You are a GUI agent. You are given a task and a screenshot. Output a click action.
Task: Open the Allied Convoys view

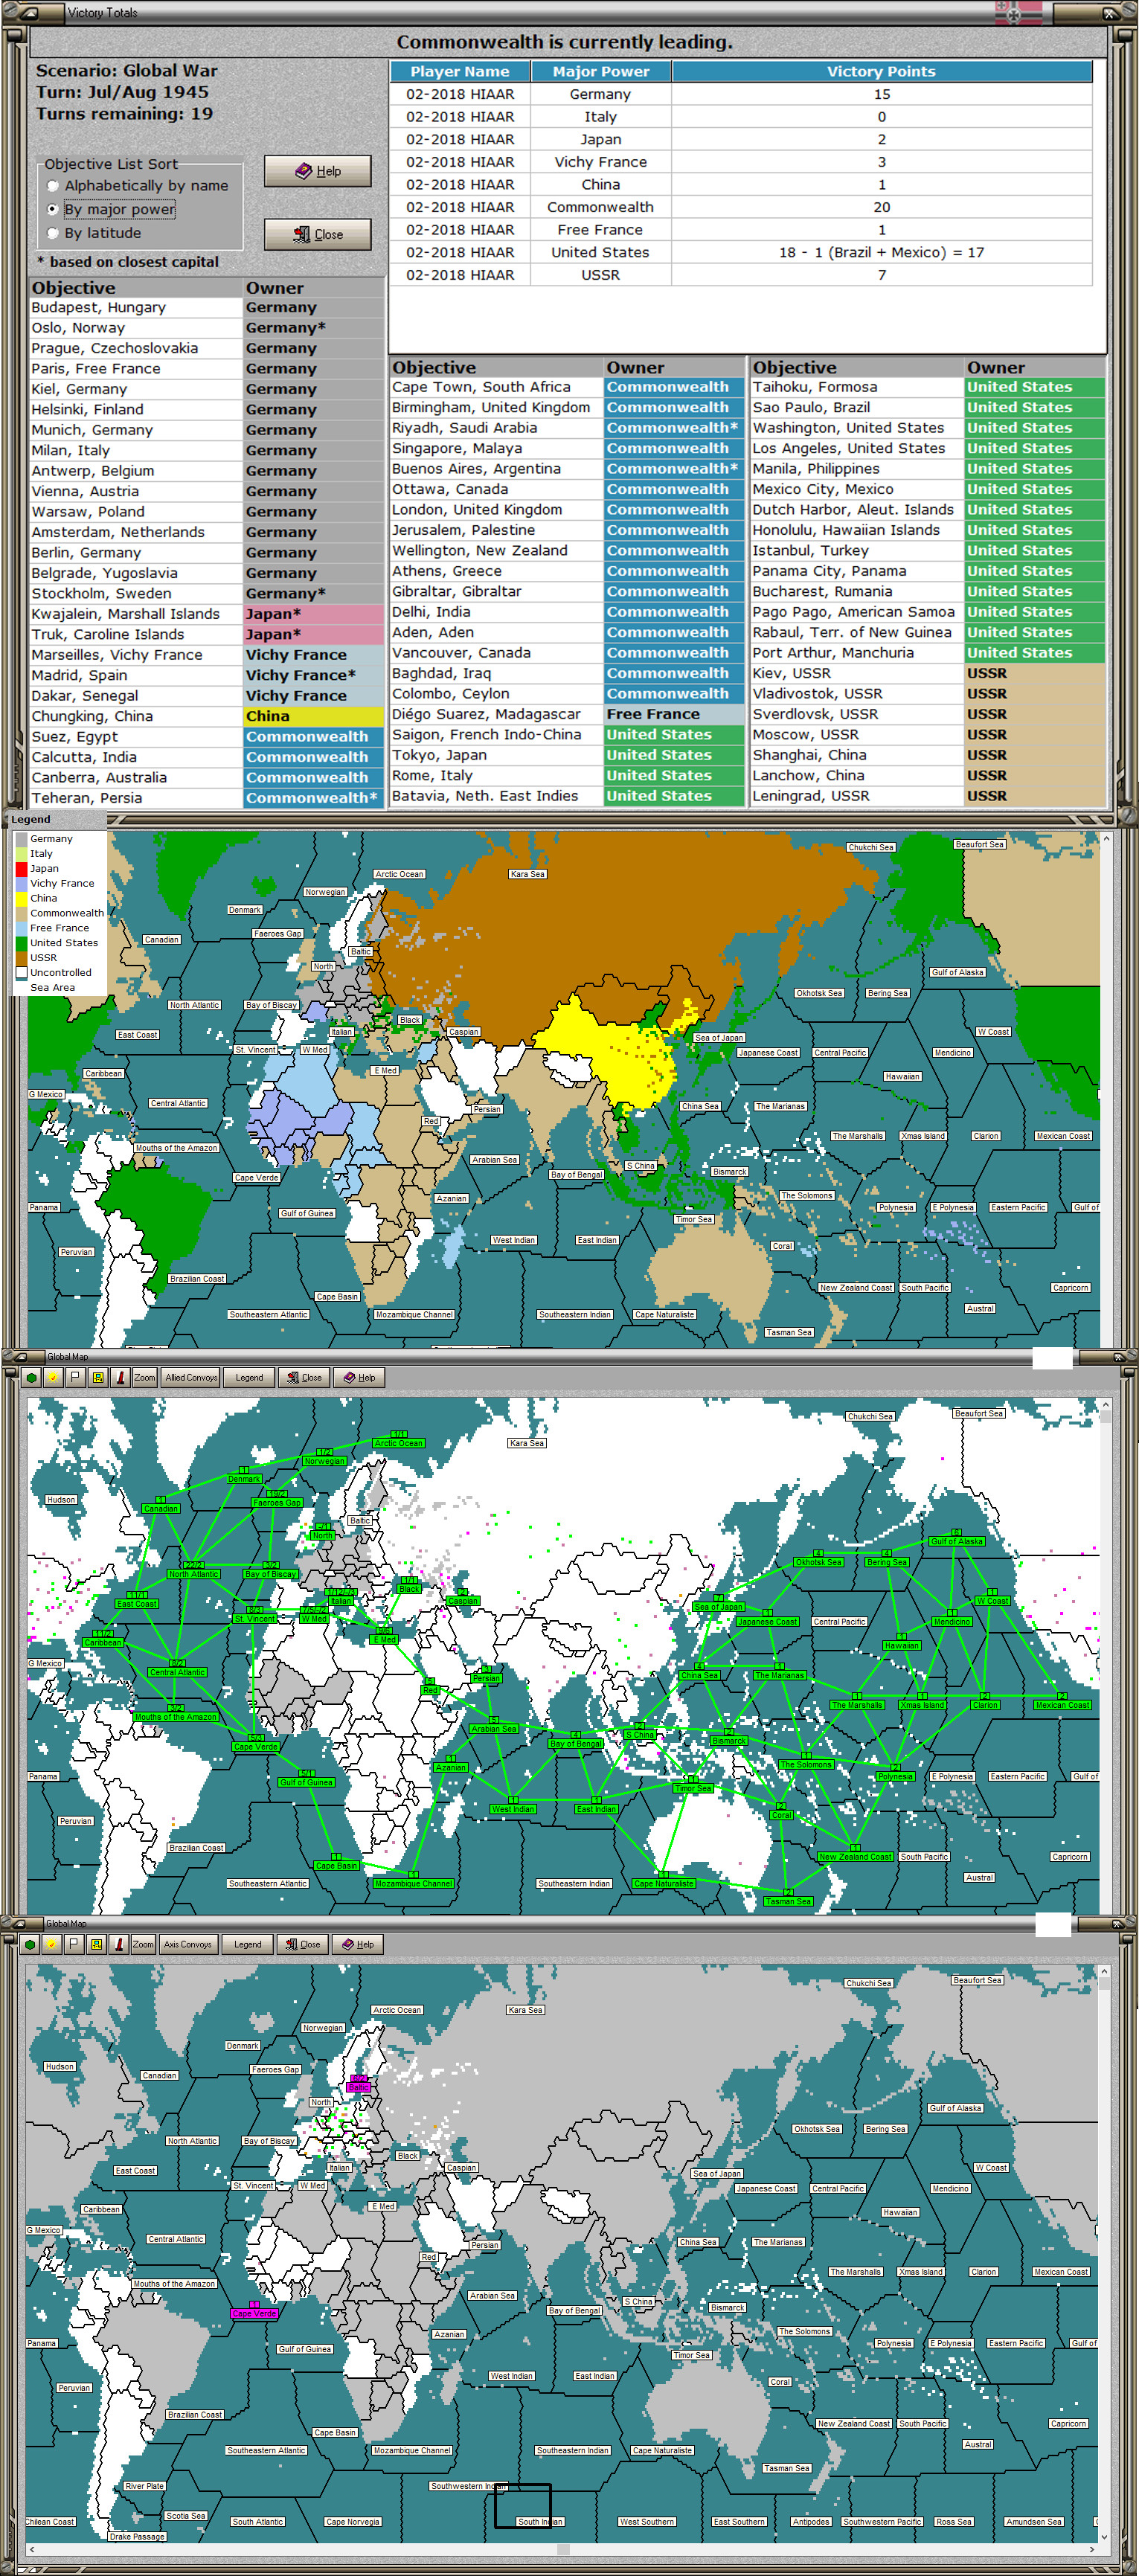click(191, 1377)
